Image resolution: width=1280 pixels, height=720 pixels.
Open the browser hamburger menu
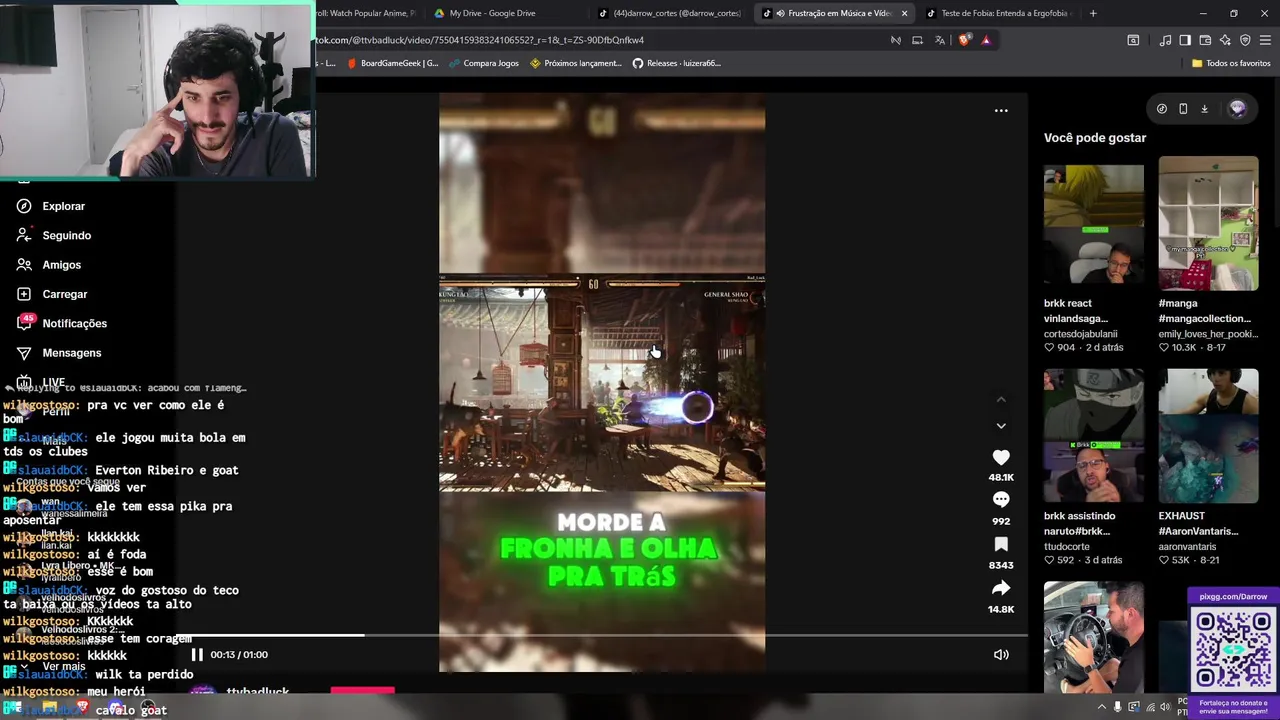pos(1265,40)
